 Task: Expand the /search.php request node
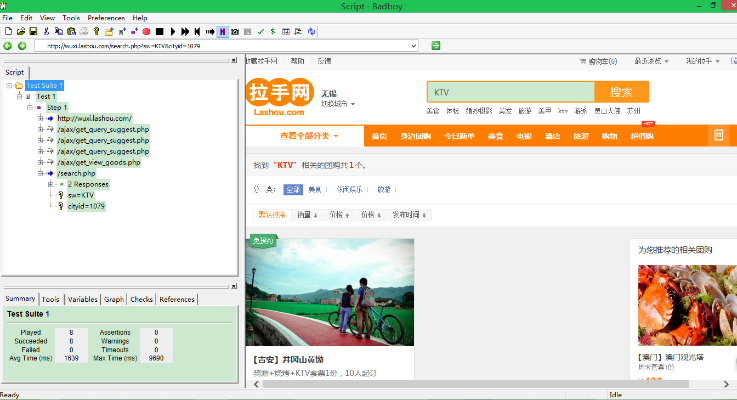click(40, 173)
